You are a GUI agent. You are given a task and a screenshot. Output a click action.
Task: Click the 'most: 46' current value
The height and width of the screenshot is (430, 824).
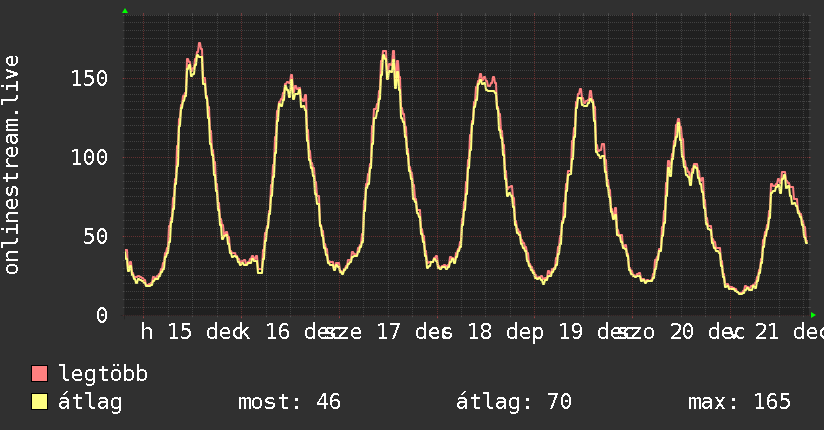(290, 402)
